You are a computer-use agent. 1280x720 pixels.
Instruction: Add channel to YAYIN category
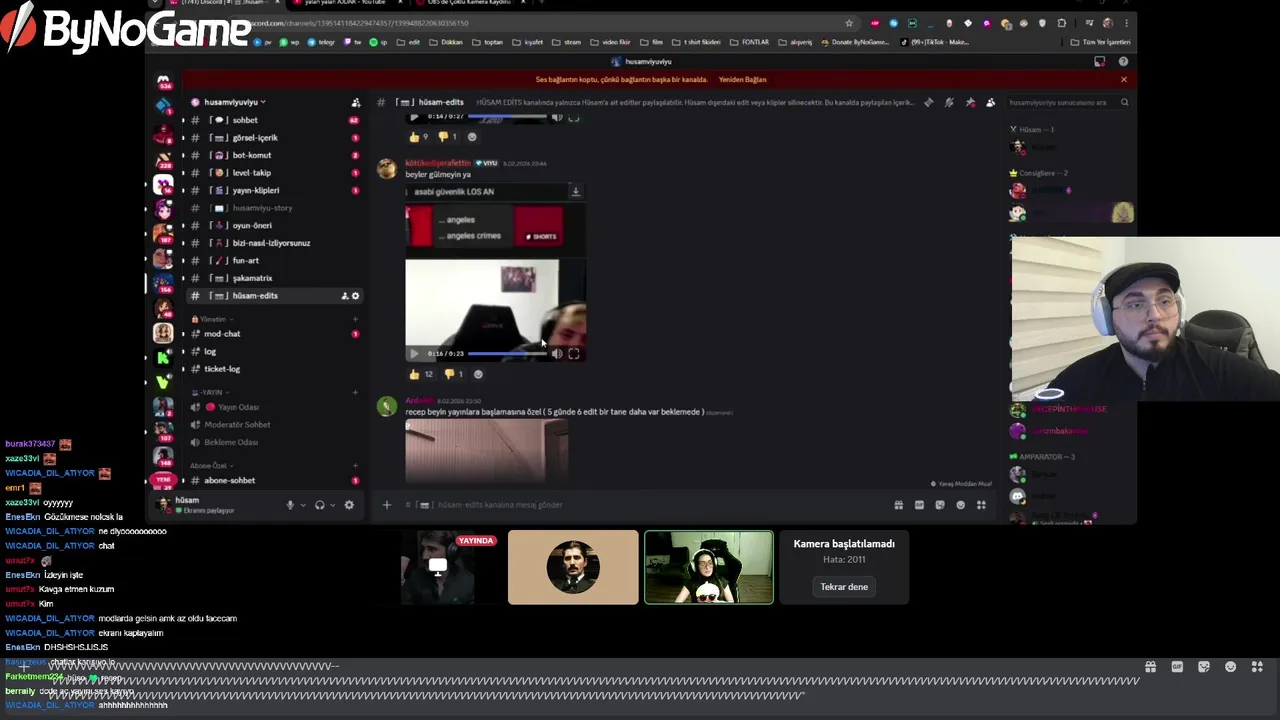[x=355, y=392]
